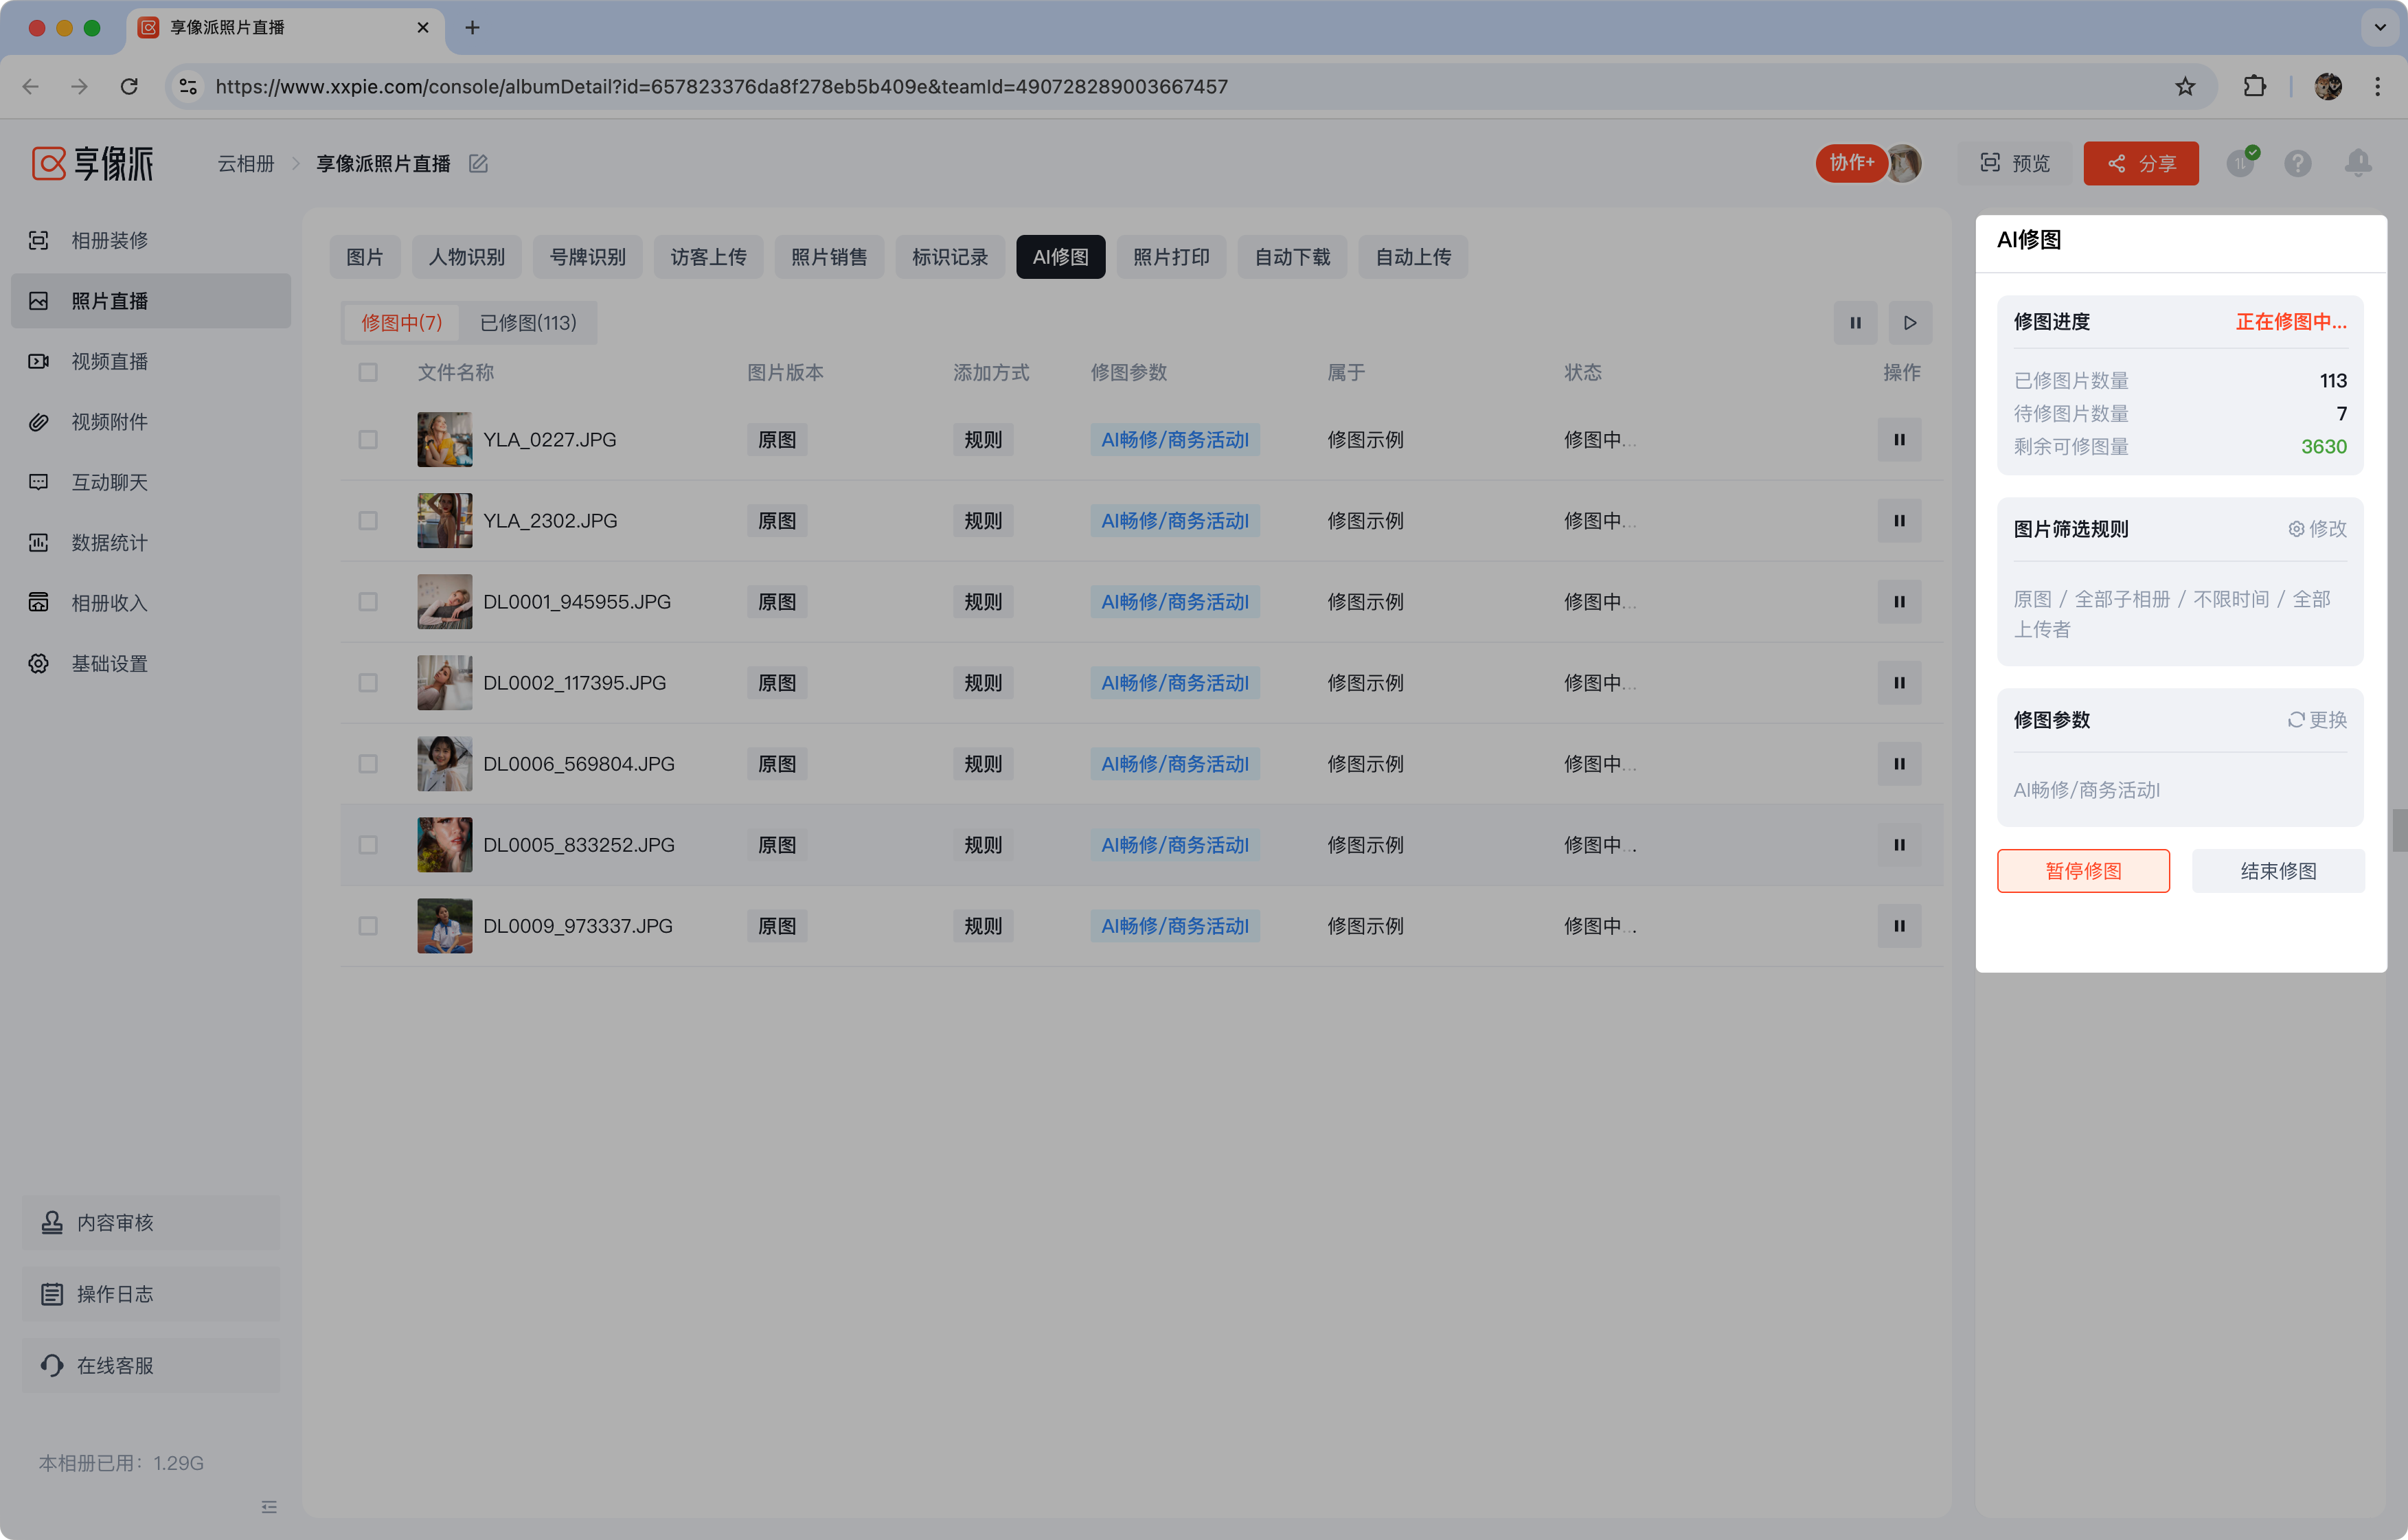Open the 人物识别 tab
2408x1540 pixels.
[x=466, y=257]
